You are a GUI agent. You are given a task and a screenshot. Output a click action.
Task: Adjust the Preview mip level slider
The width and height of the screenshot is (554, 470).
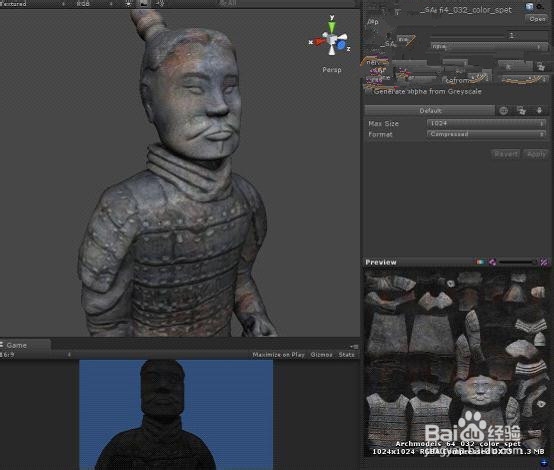point(517,262)
